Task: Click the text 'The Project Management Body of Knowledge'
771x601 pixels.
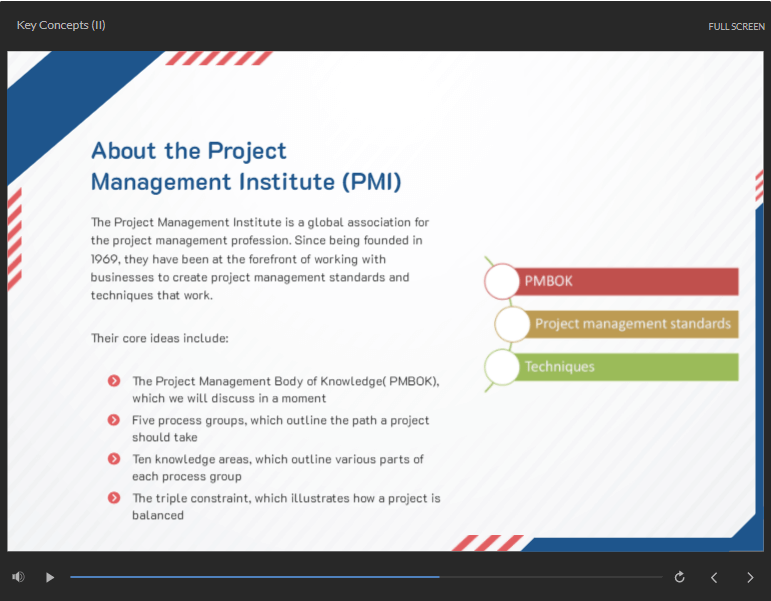Action: [257, 381]
